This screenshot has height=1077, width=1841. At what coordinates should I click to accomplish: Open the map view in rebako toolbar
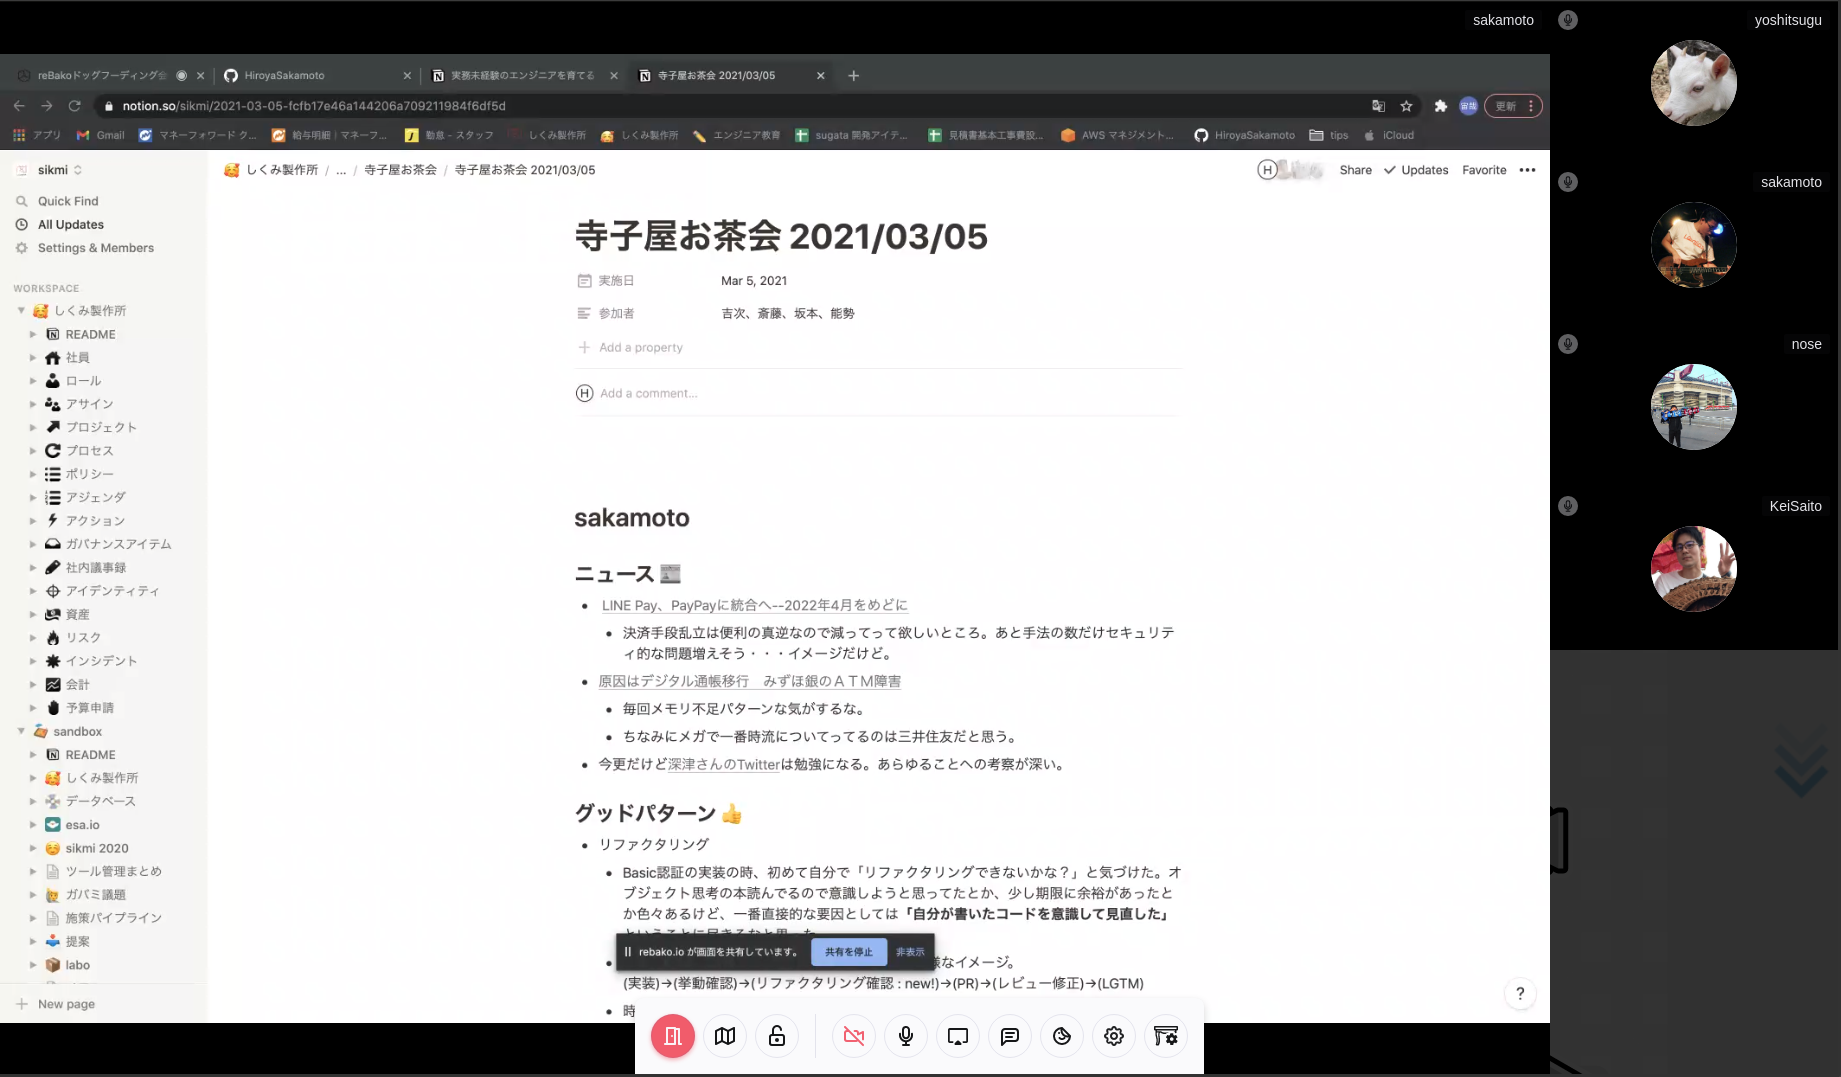pos(725,1036)
